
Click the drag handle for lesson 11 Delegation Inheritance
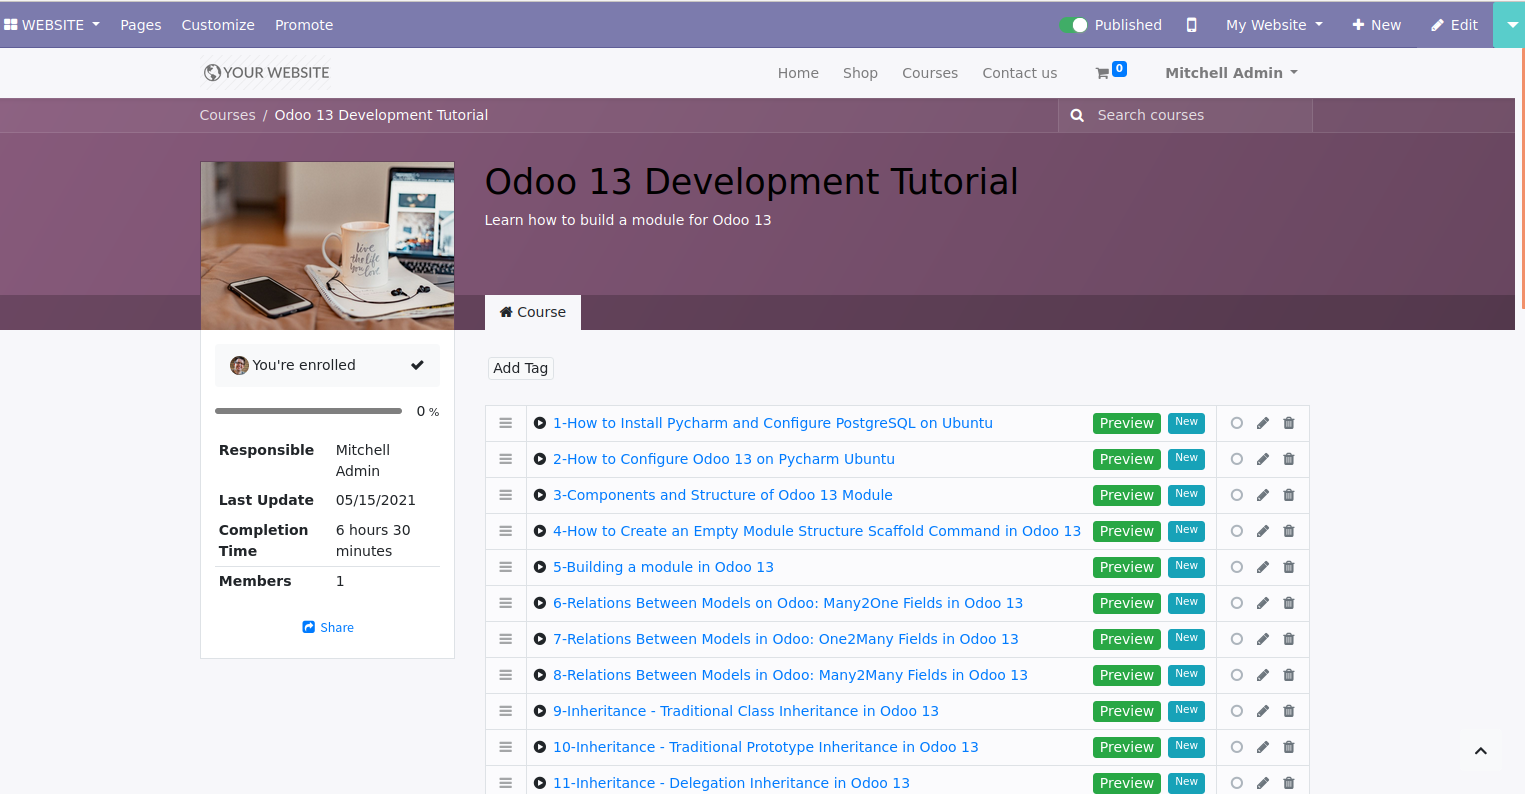tap(506, 783)
